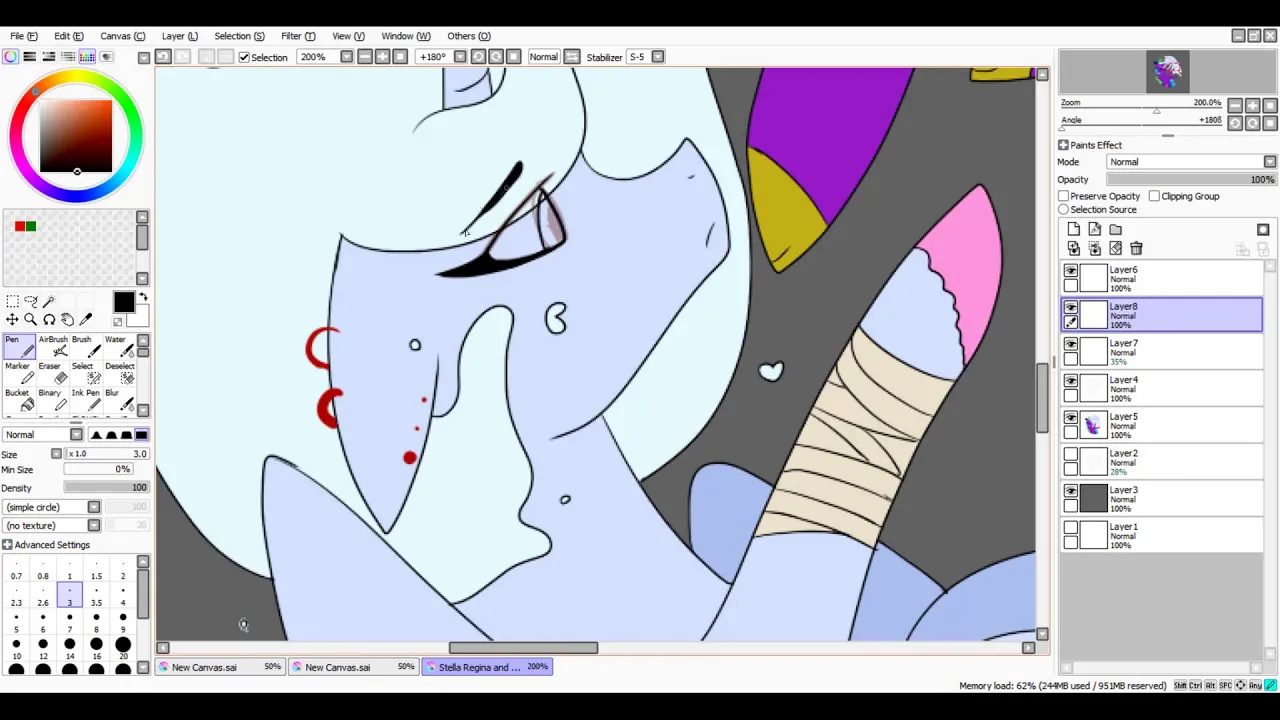The width and height of the screenshot is (1280, 720).
Task: Choose brush size 3 preset
Action: (70, 596)
